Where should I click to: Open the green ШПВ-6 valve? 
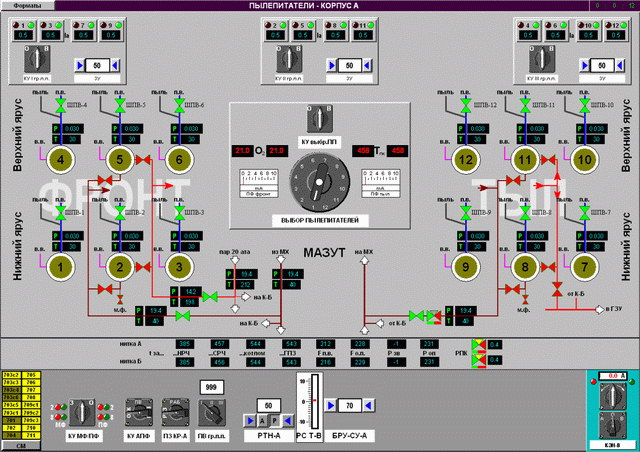pyautogui.click(x=179, y=105)
